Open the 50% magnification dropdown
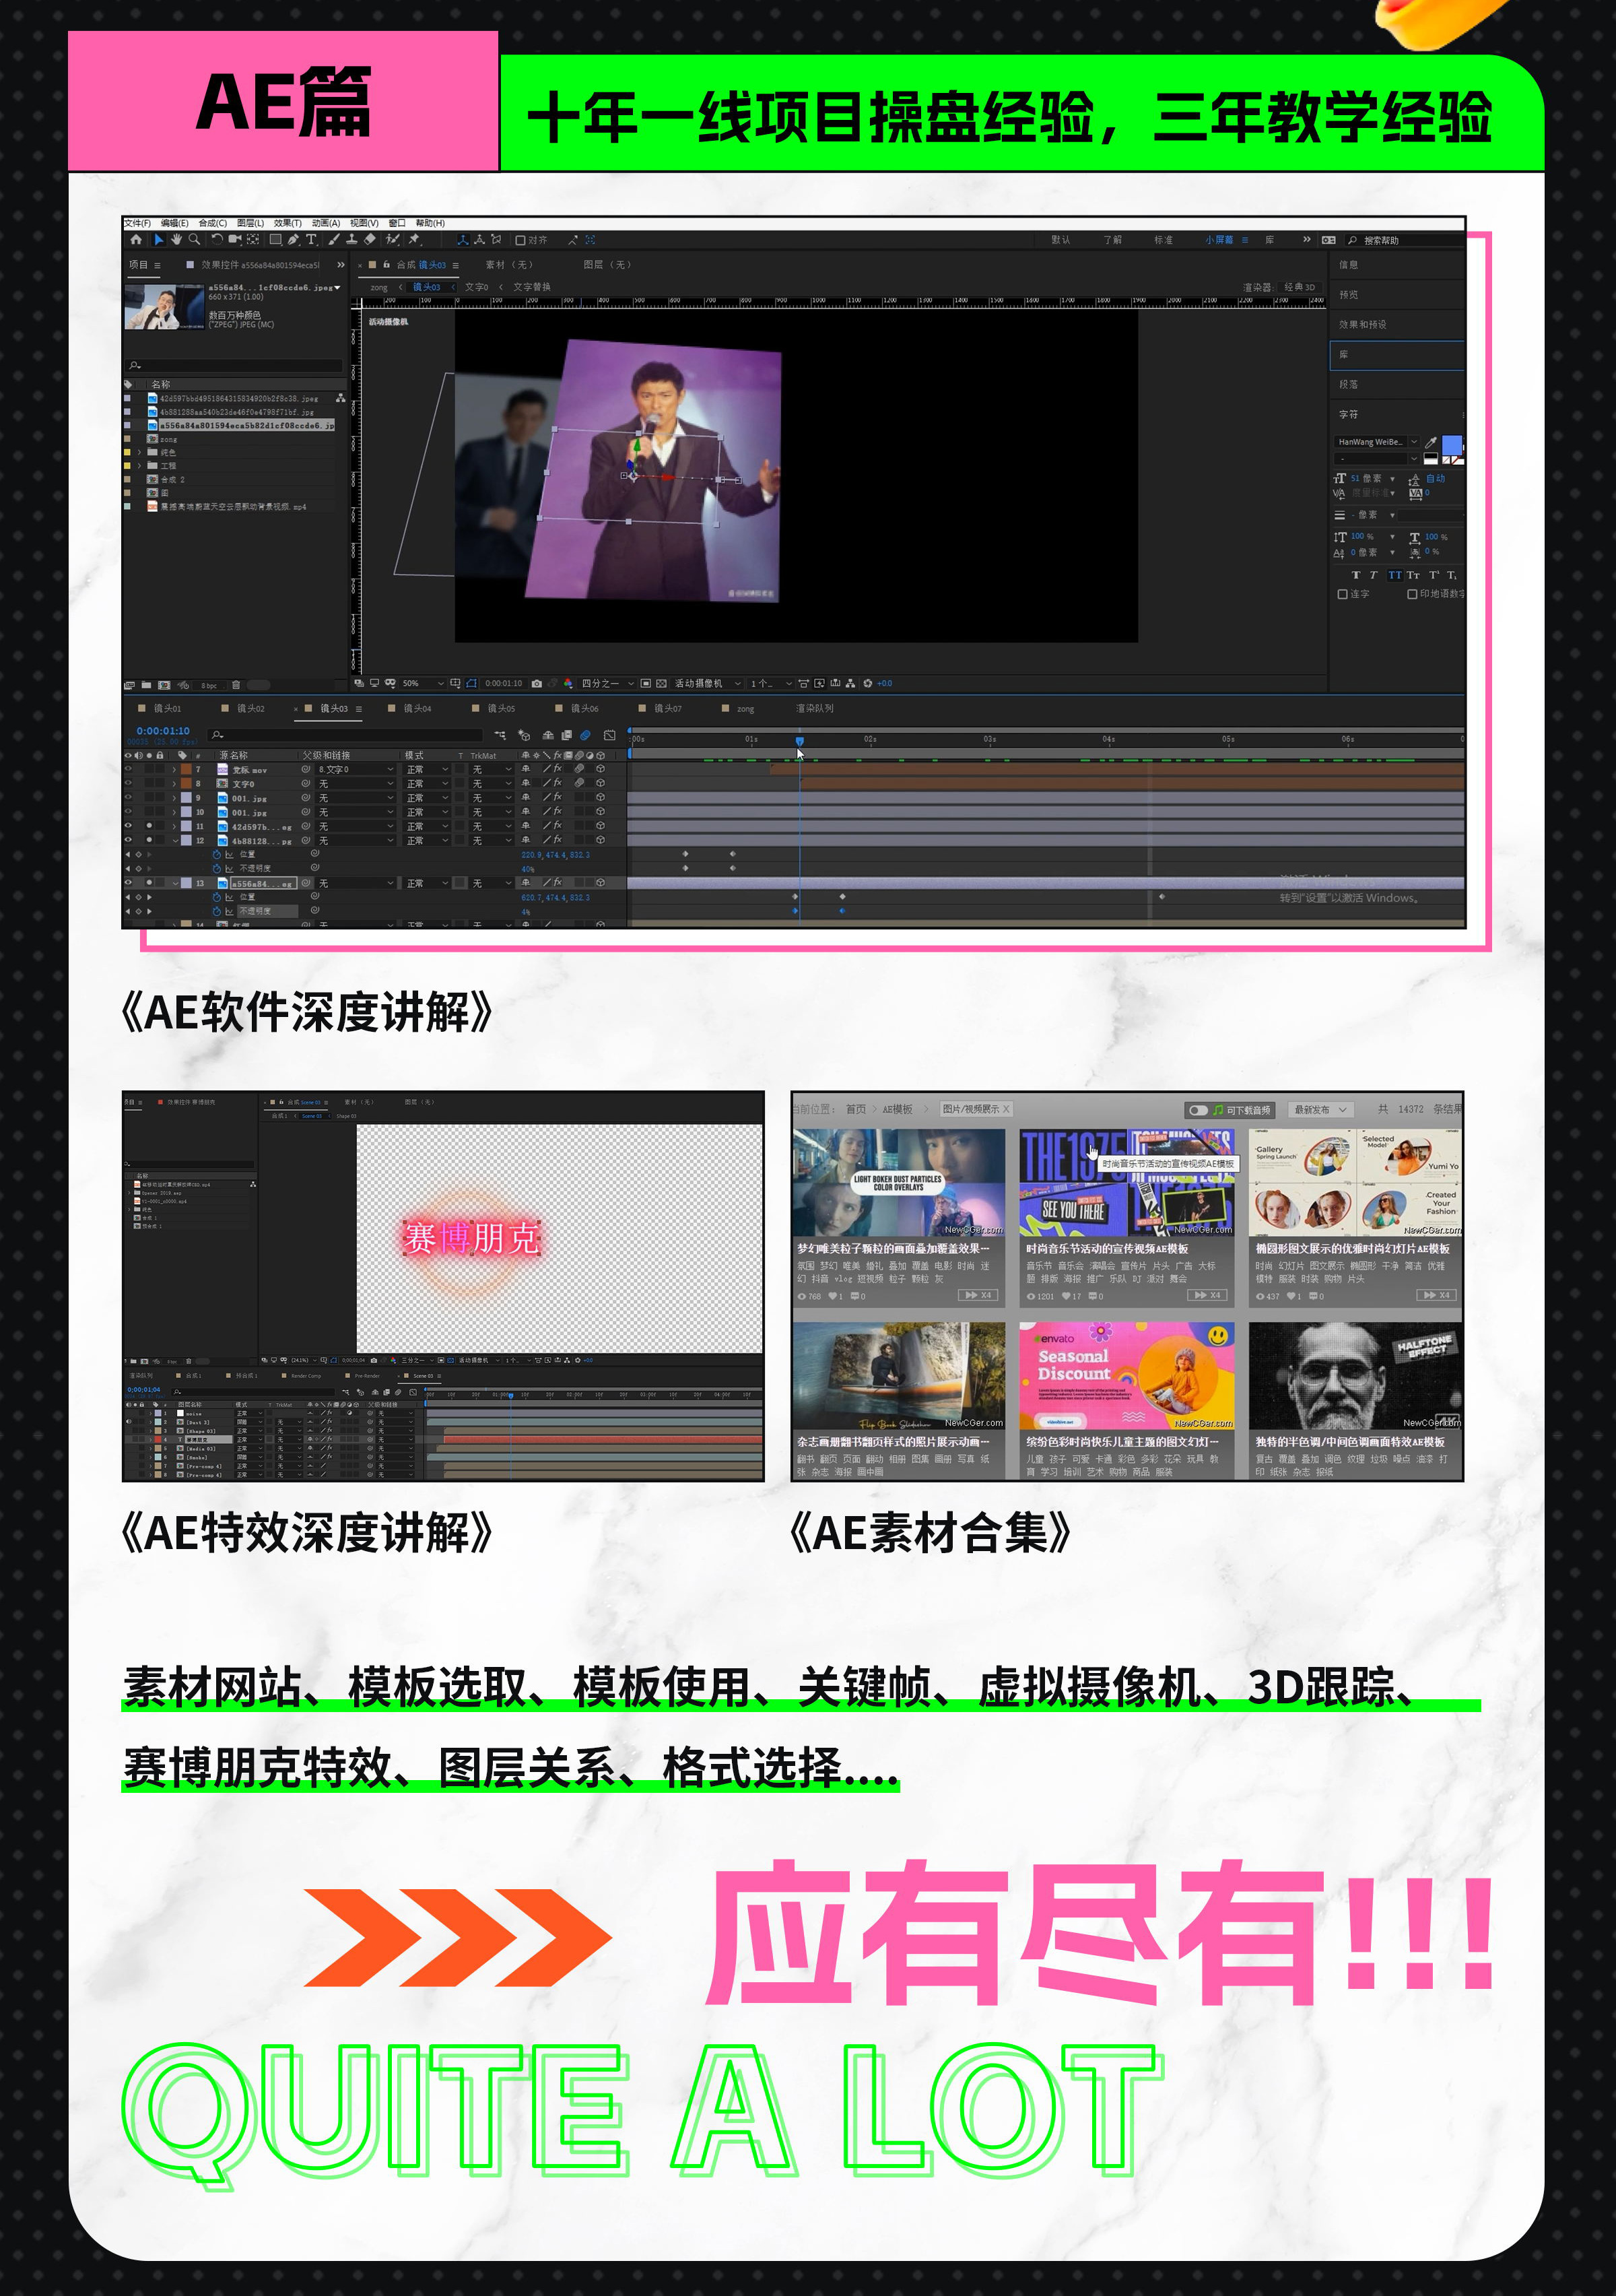The height and width of the screenshot is (2296, 1616). 423,684
